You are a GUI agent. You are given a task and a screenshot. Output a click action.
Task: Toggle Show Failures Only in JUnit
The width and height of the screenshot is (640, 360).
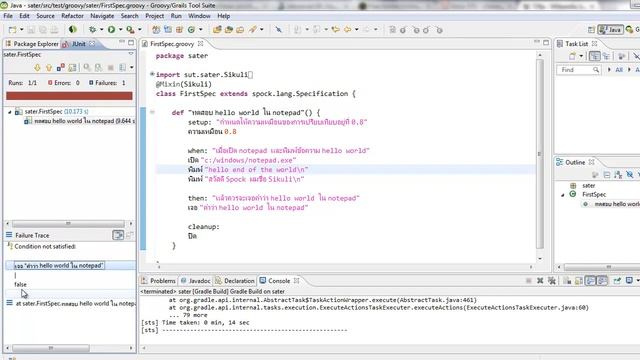click(60, 67)
